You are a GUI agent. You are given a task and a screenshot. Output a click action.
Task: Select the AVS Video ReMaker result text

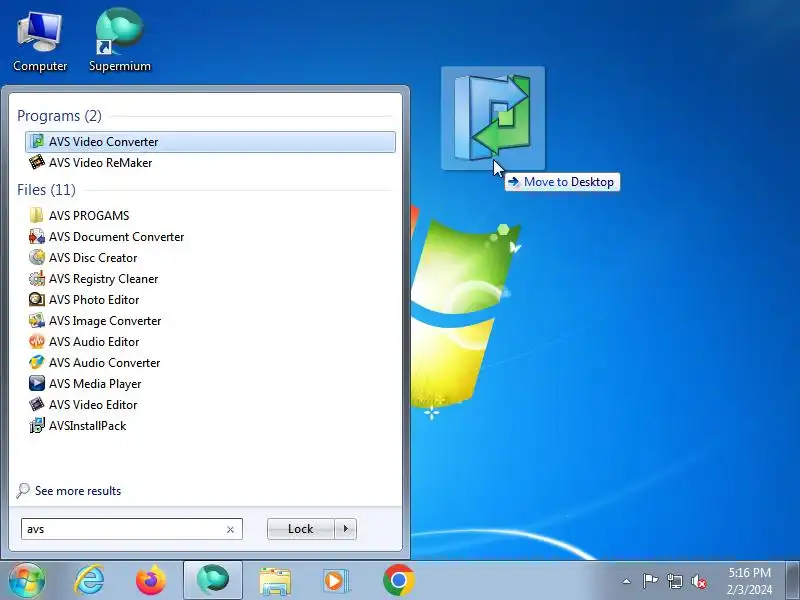click(x=101, y=163)
